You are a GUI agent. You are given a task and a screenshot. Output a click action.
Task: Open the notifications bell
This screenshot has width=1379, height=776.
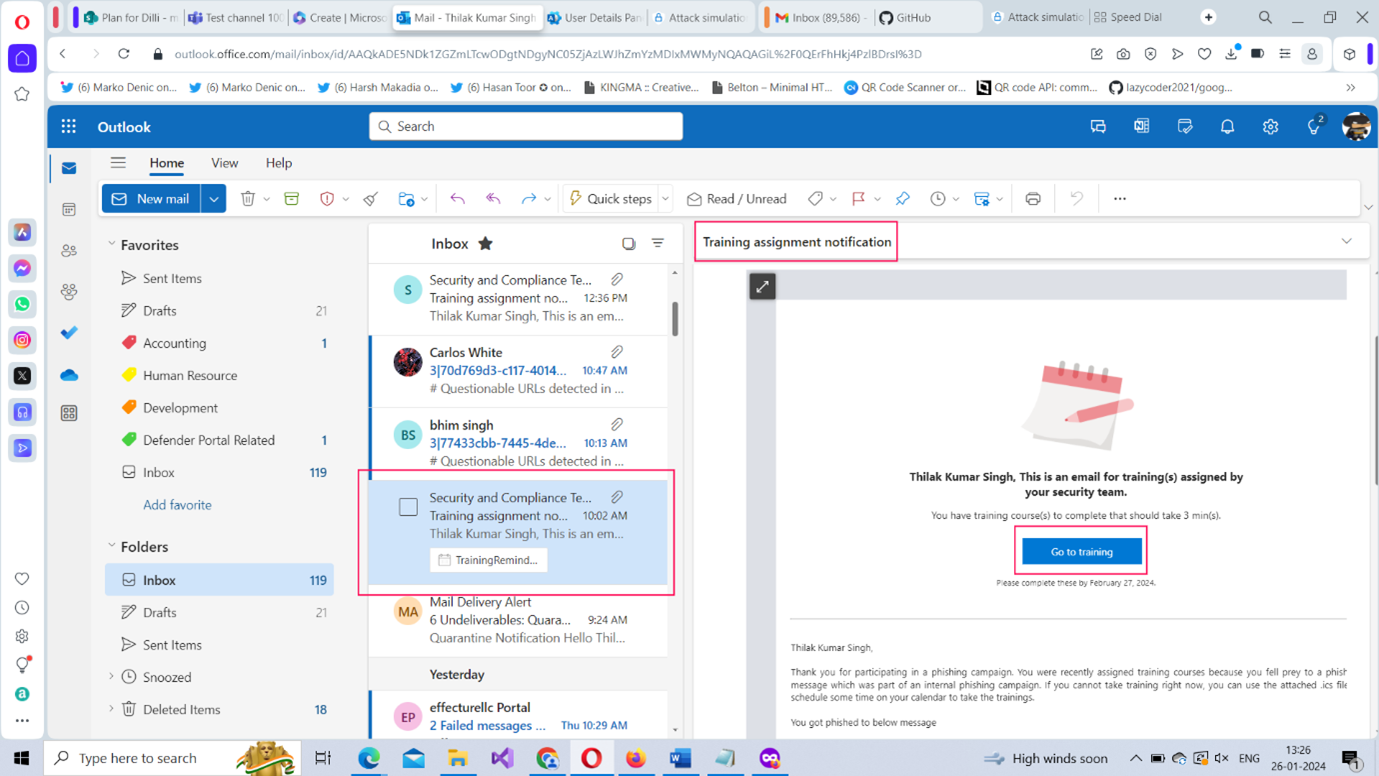(x=1227, y=127)
